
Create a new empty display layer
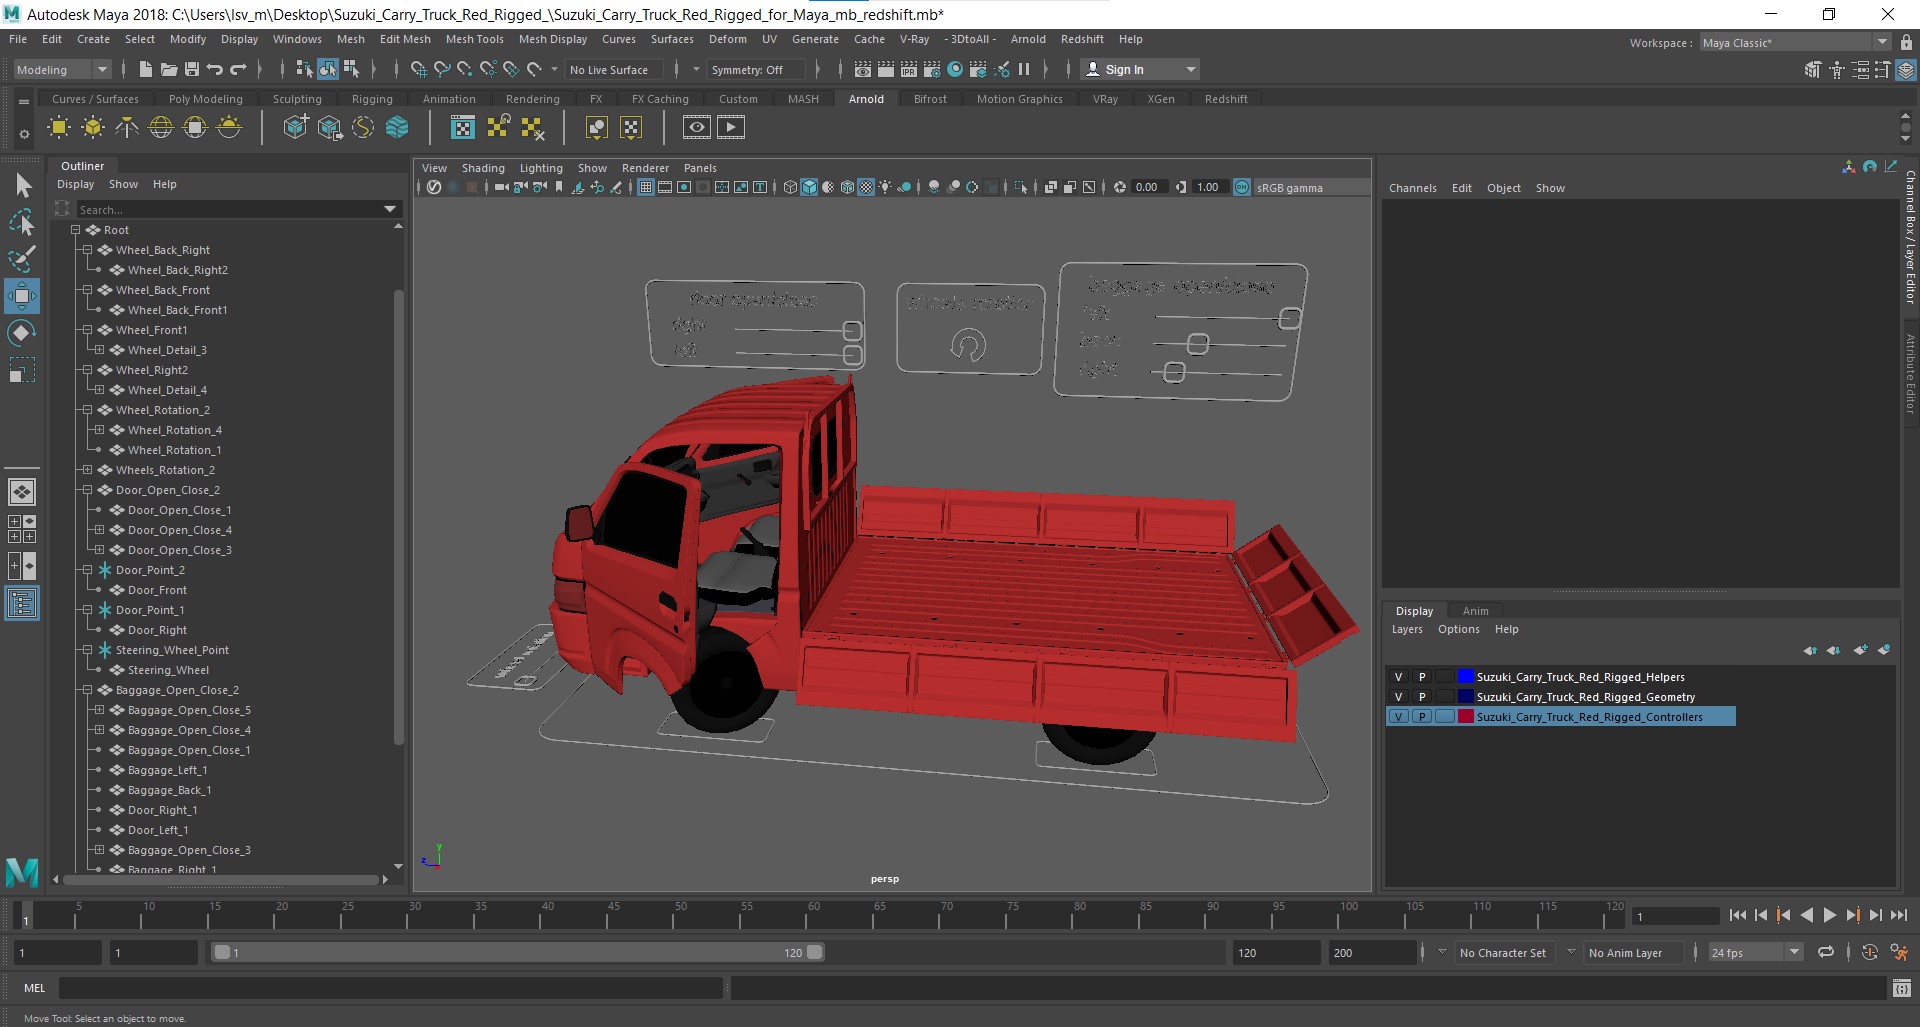coord(1860,650)
